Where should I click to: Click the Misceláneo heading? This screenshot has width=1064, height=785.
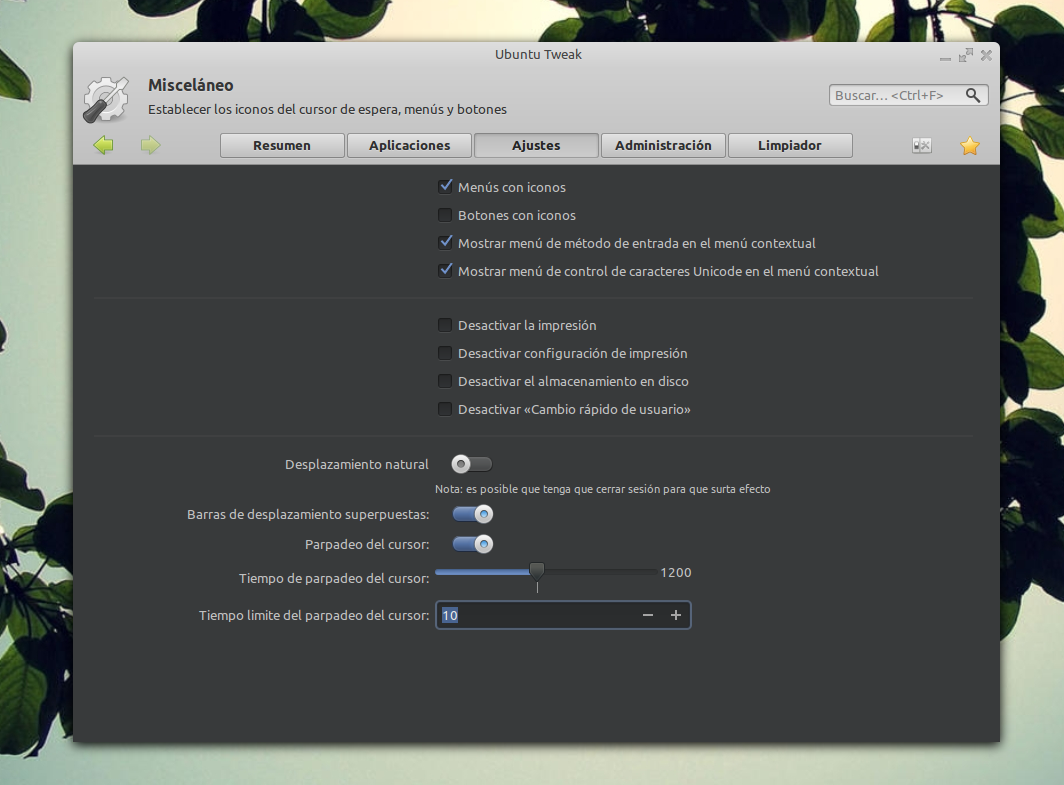[191, 85]
